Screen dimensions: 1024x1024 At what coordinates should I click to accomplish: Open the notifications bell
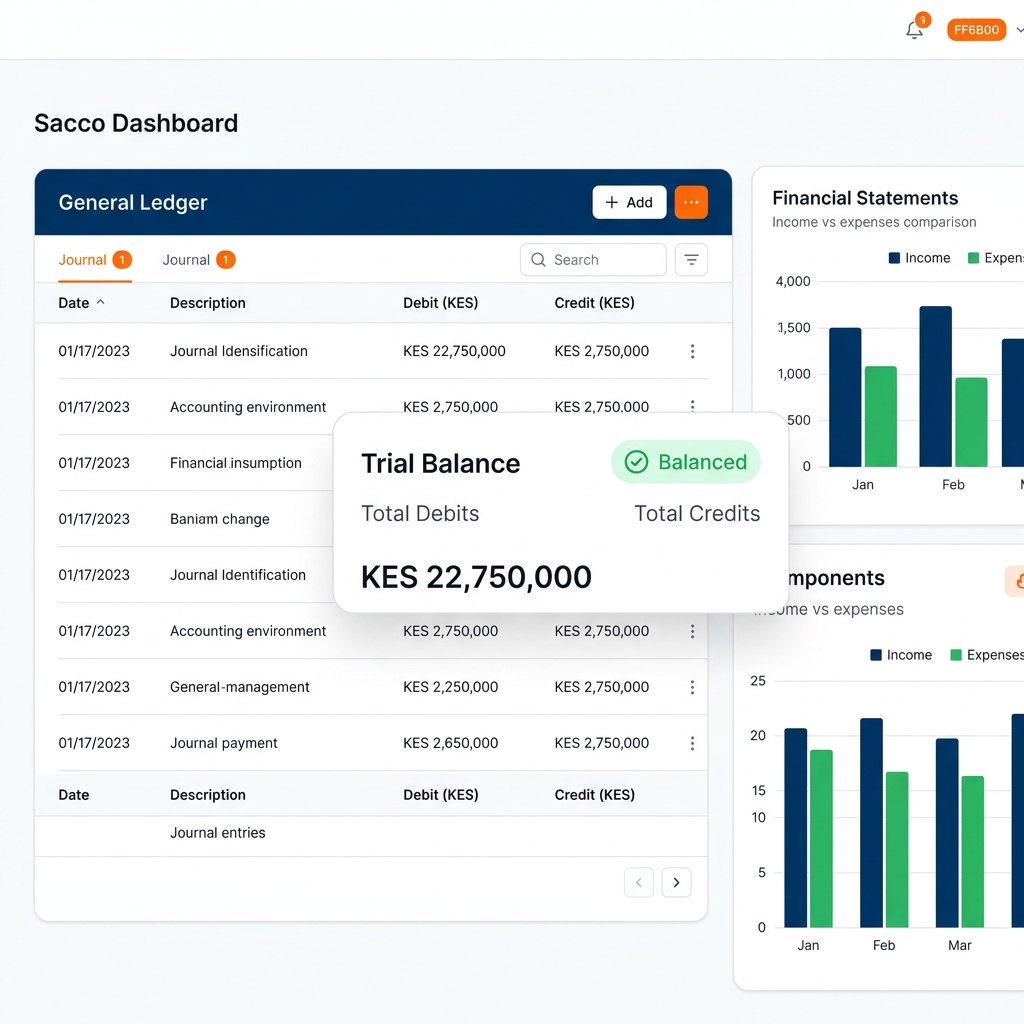[x=914, y=30]
